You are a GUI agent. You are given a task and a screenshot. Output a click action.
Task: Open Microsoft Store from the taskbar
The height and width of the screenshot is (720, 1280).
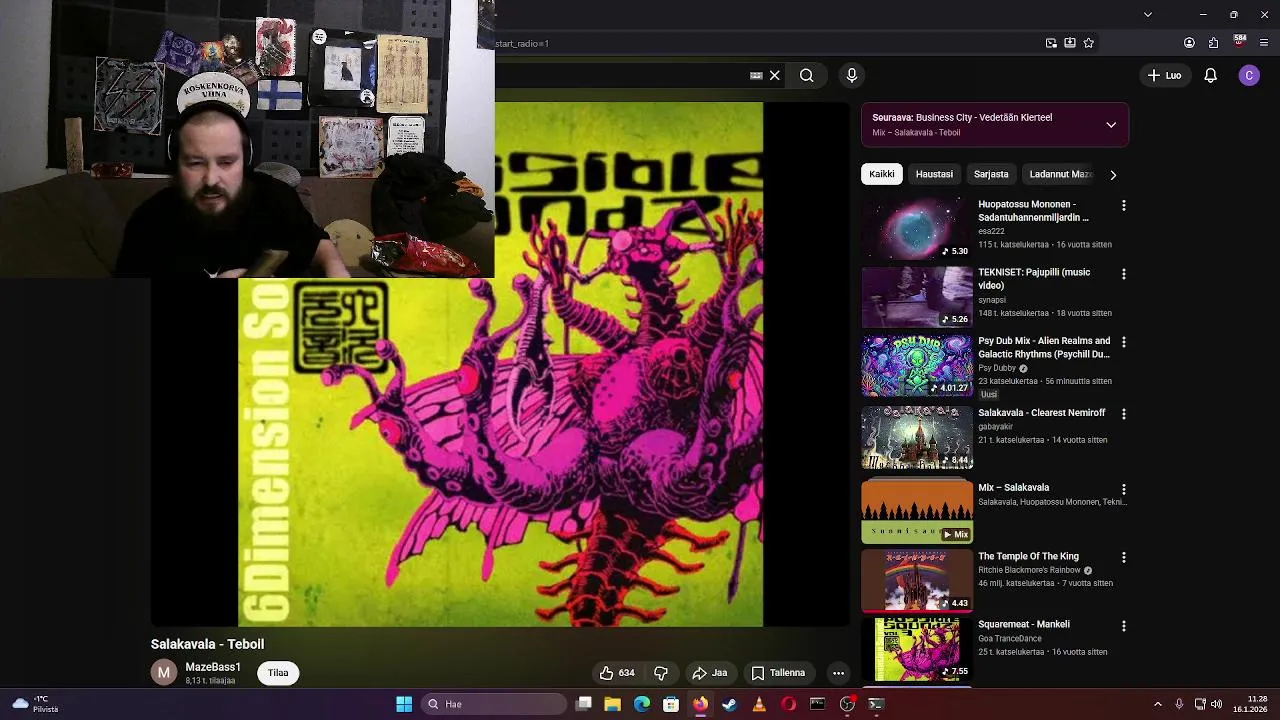coord(671,704)
